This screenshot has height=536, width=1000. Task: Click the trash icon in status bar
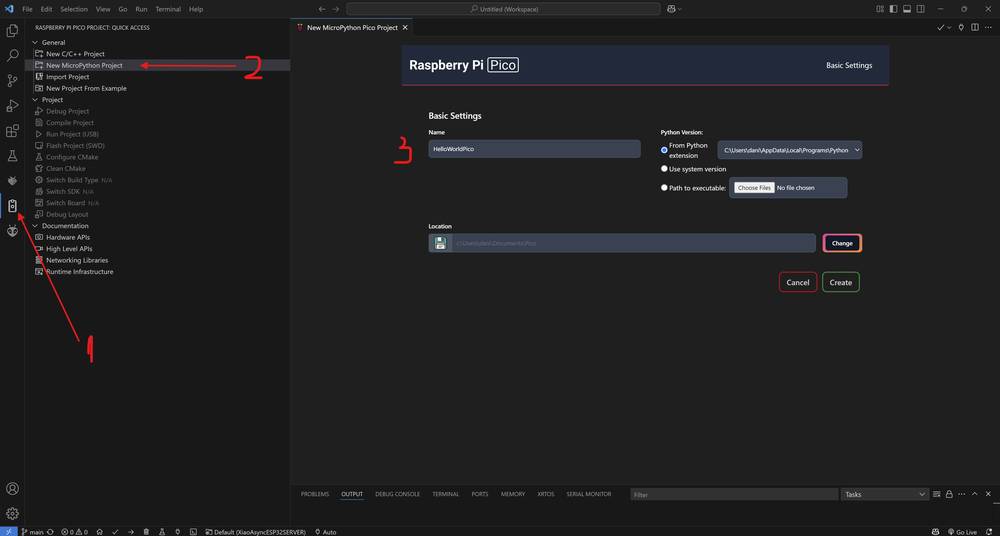pyautogui.click(x=146, y=532)
